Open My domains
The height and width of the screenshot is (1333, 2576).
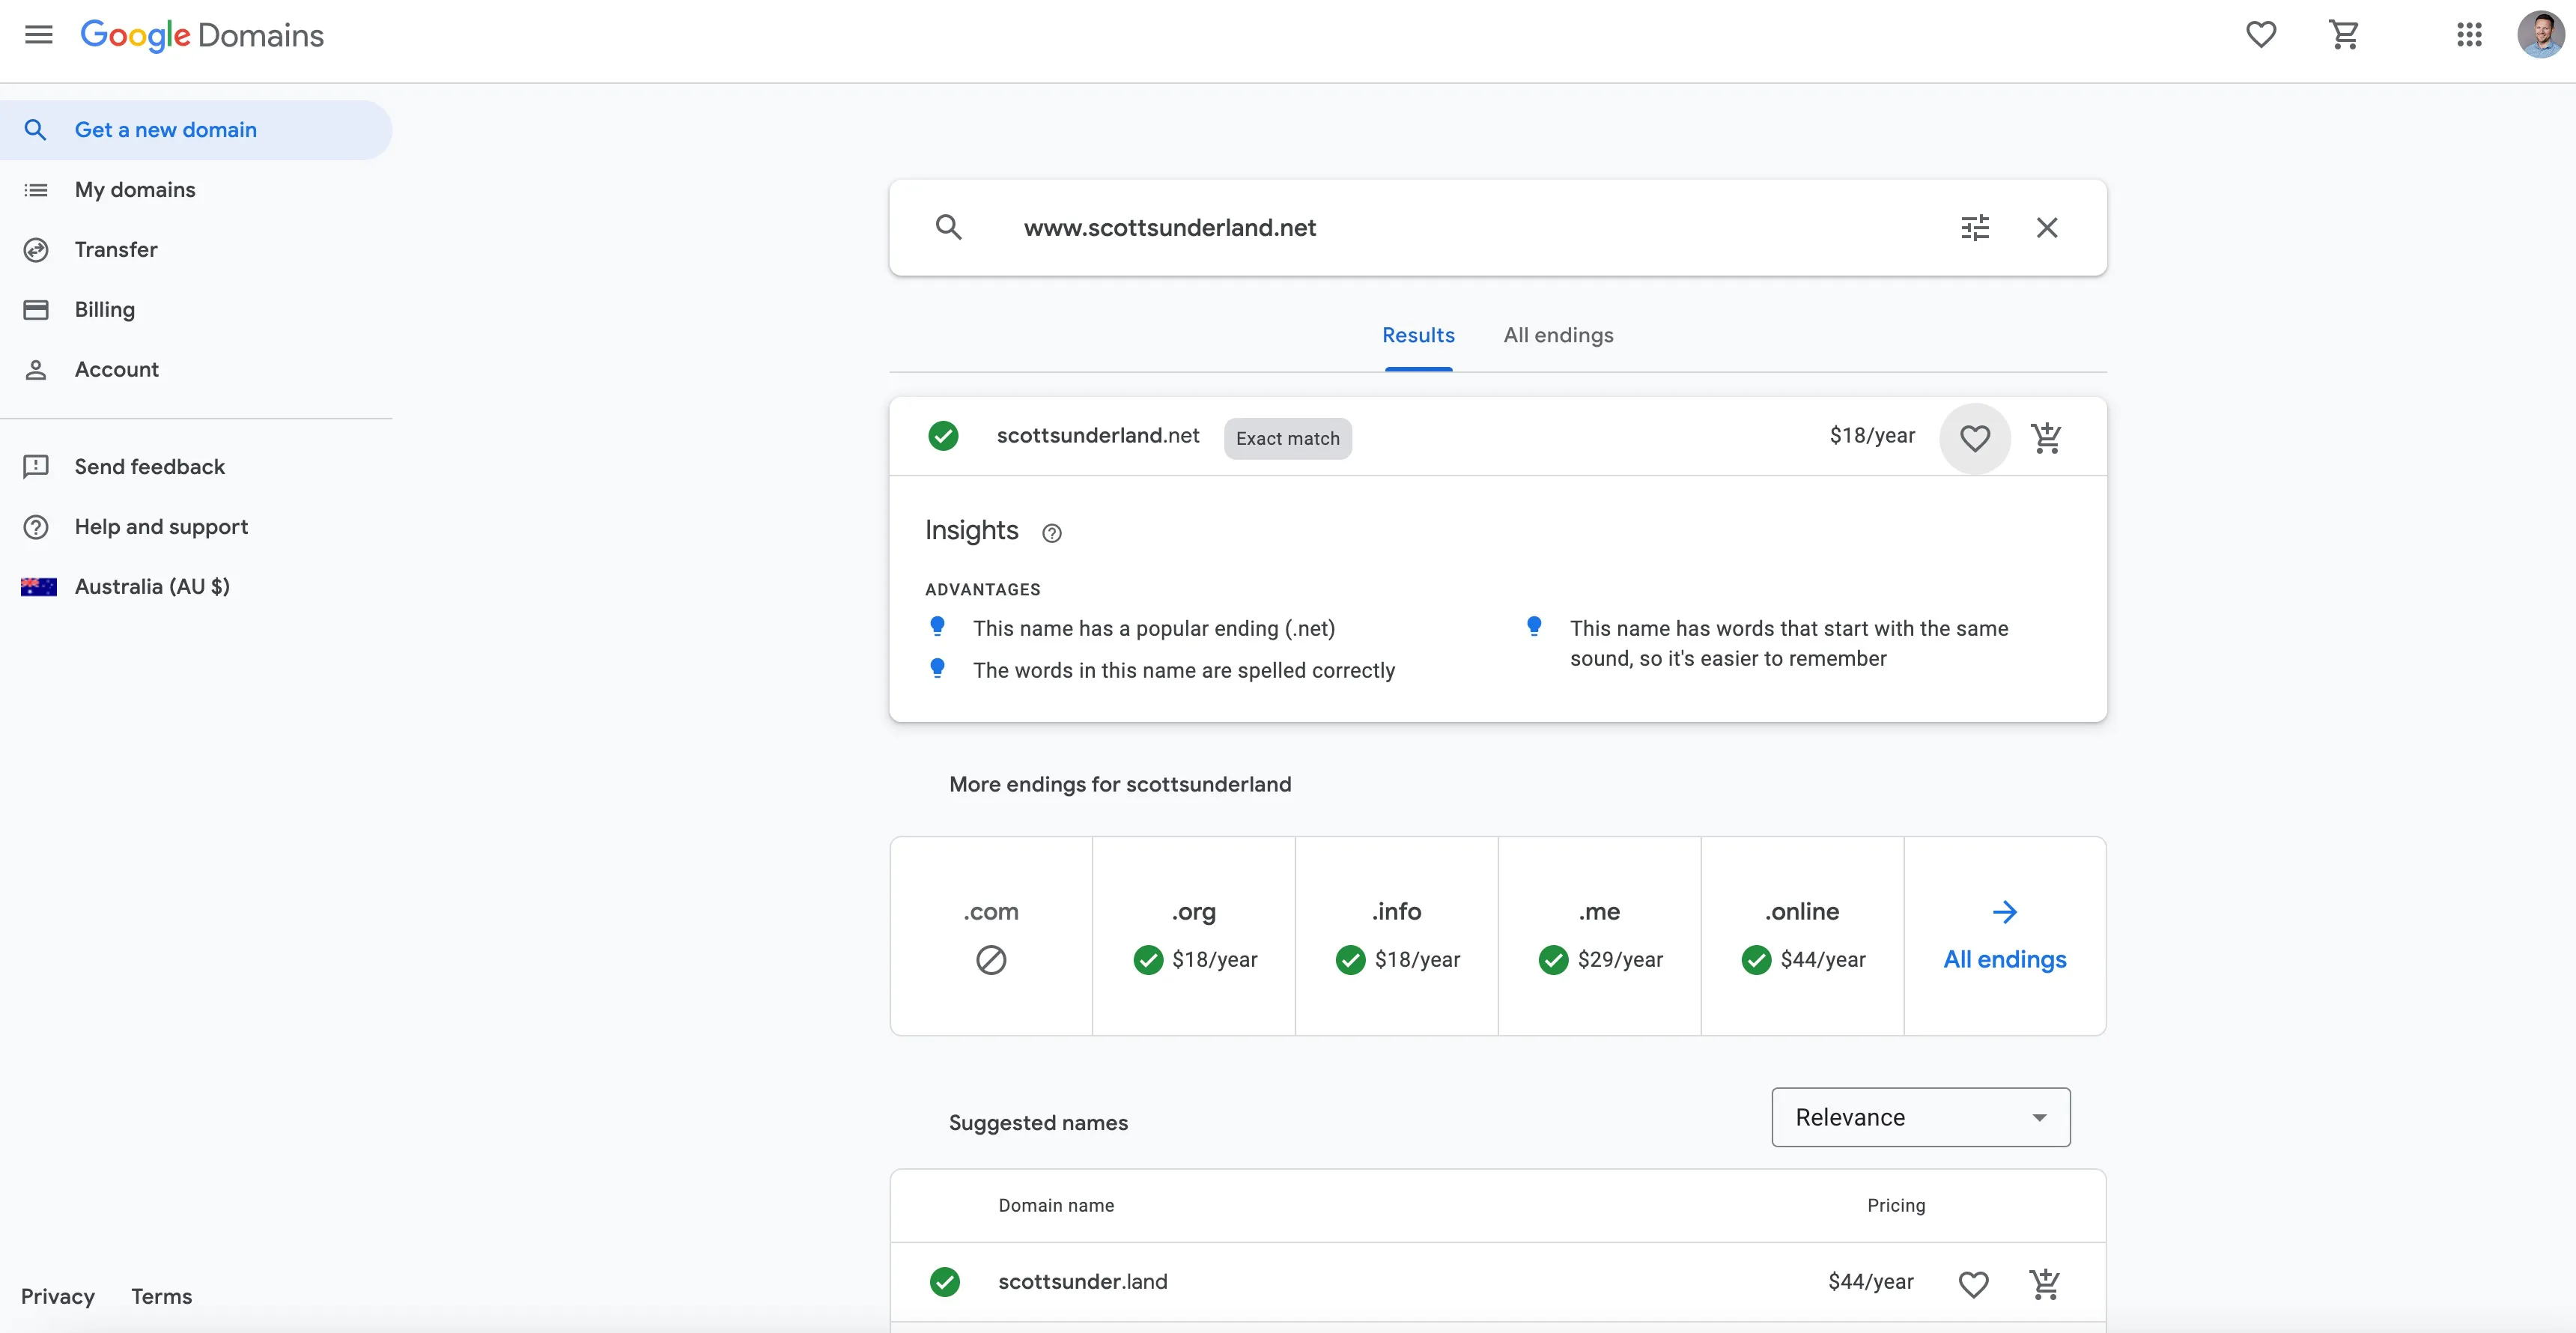point(196,190)
